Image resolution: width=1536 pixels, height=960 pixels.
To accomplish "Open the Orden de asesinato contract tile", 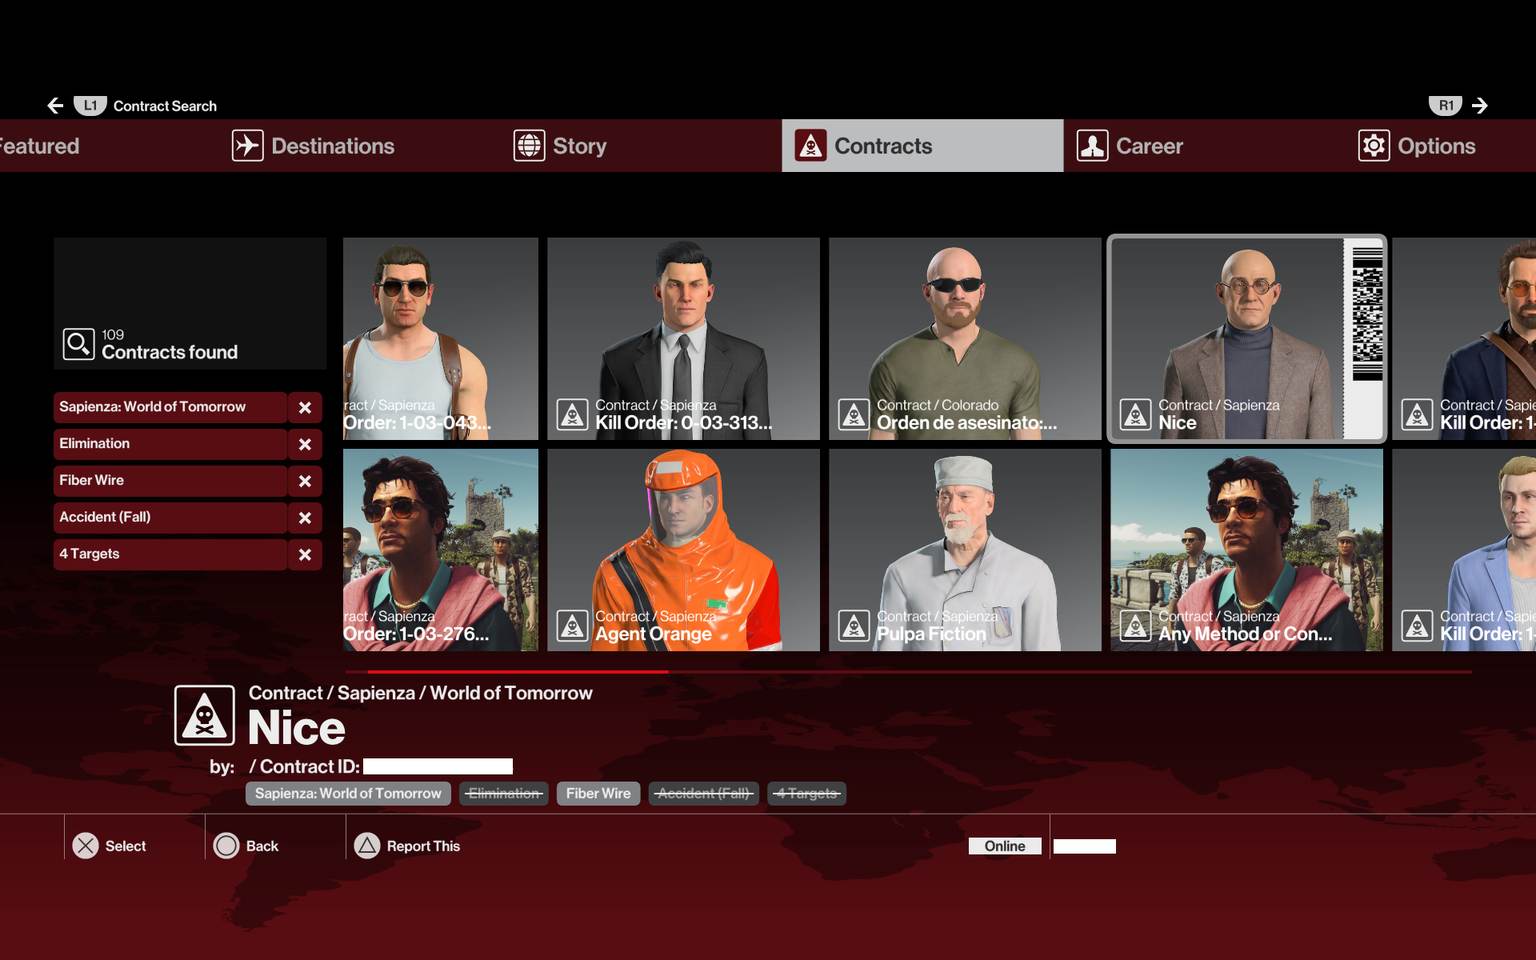I will [x=965, y=339].
